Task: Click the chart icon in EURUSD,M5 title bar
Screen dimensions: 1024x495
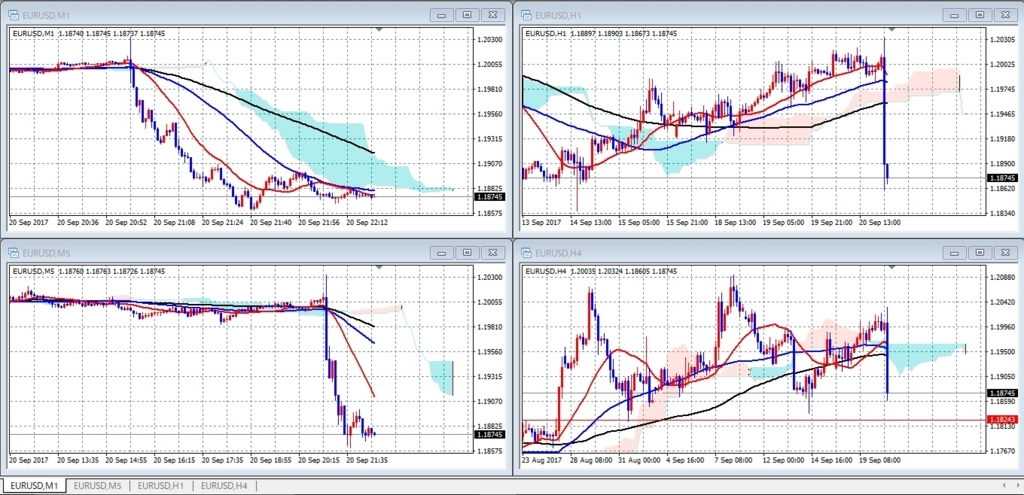Action: [14, 253]
